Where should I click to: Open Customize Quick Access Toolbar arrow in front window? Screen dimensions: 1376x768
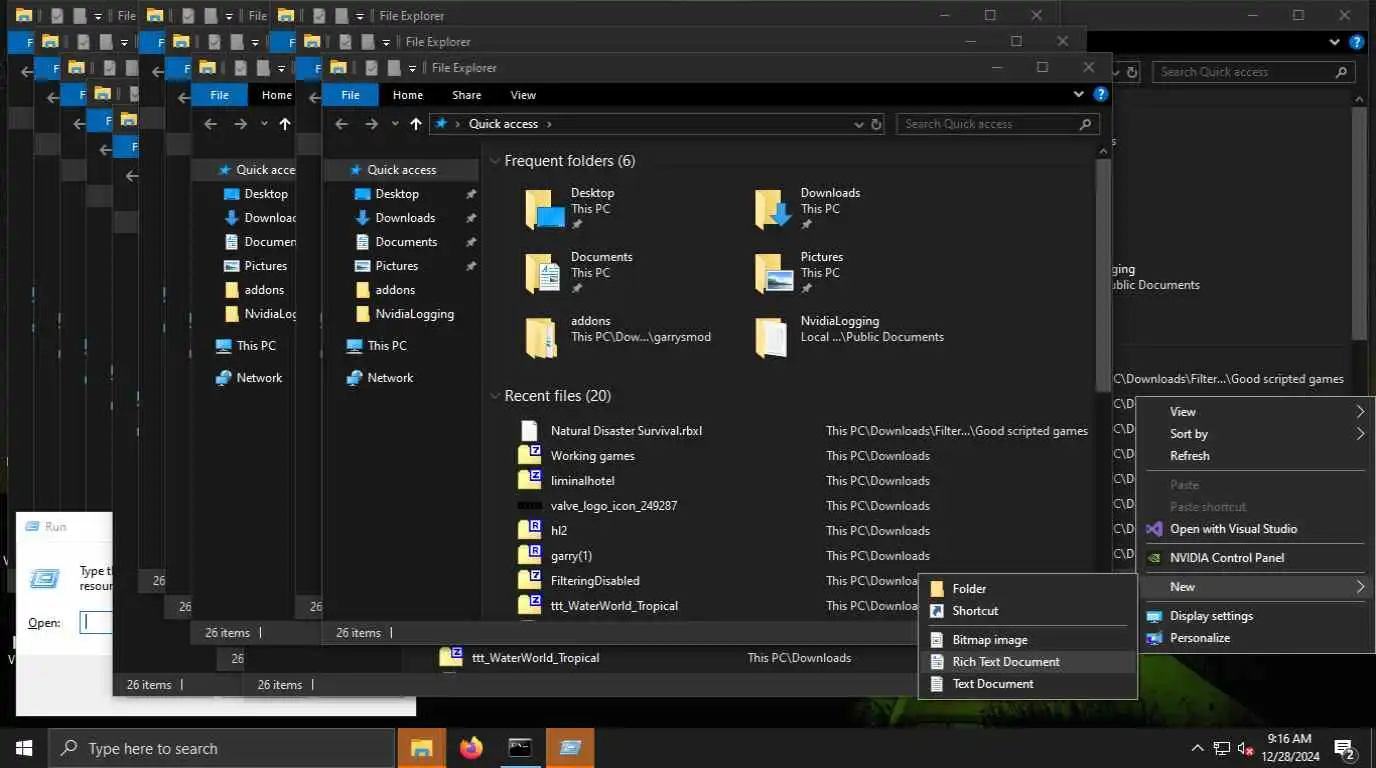pos(413,69)
